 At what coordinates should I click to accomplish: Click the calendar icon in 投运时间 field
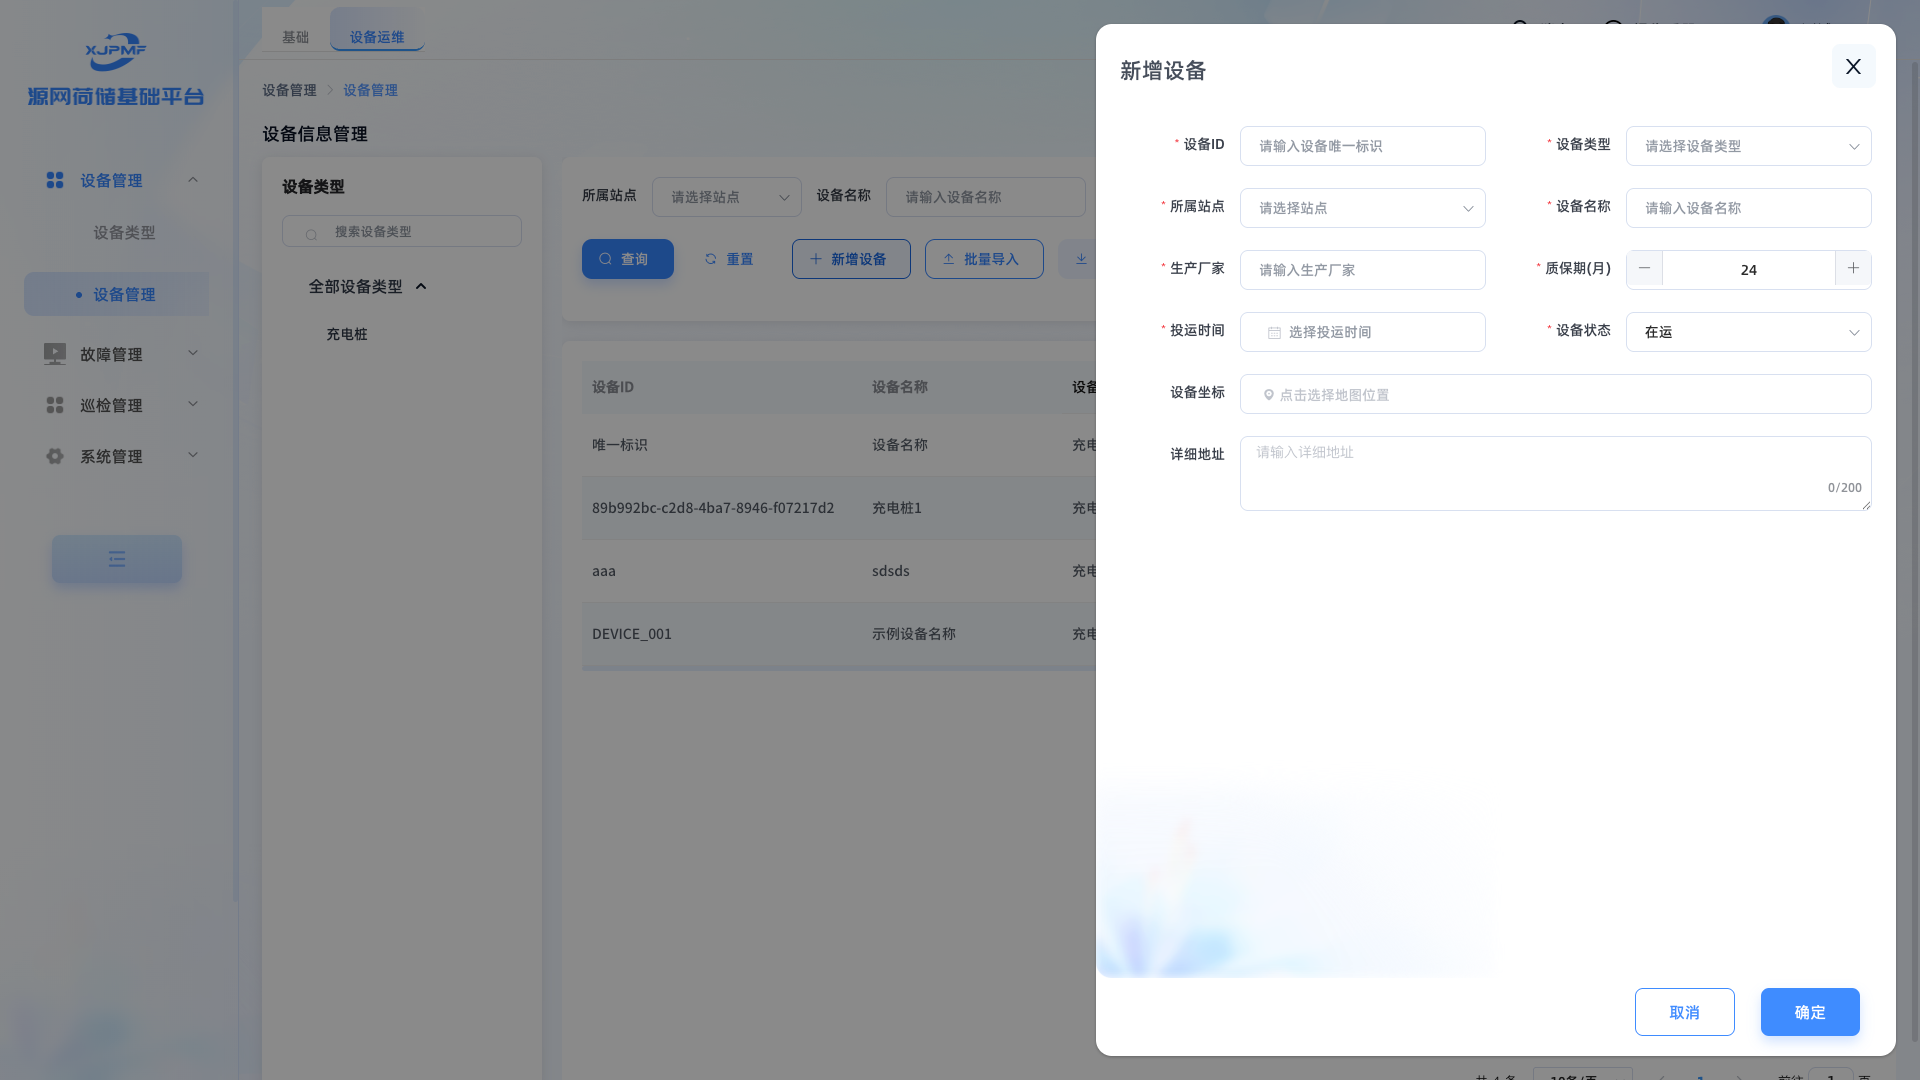click(1274, 333)
